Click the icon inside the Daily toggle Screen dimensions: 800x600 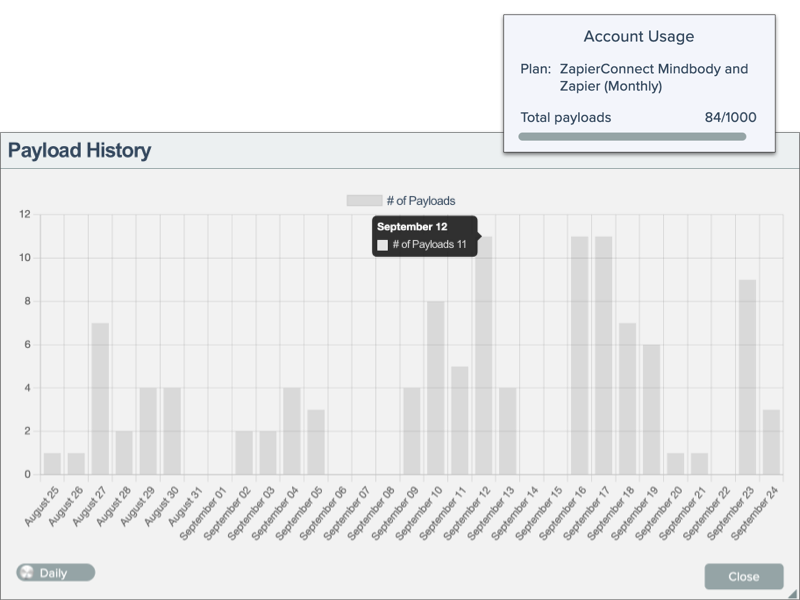click(26, 573)
